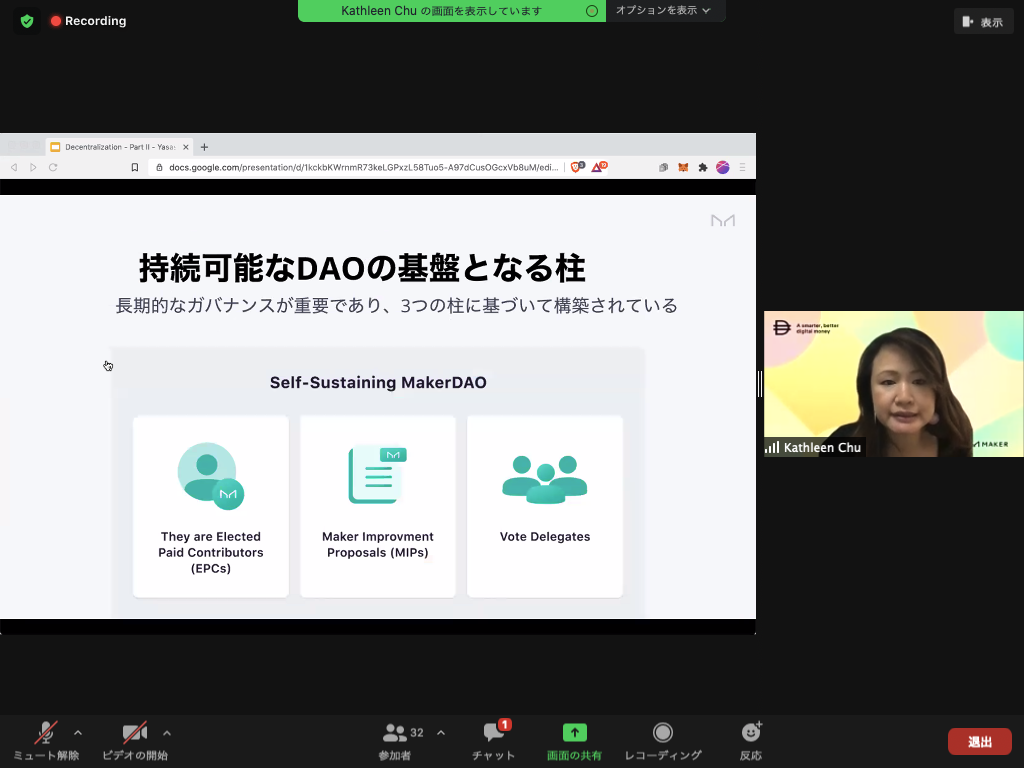
Task: Click the Elected Paid Contributors card icon
Action: pyautogui.click(x=210, y=476)
